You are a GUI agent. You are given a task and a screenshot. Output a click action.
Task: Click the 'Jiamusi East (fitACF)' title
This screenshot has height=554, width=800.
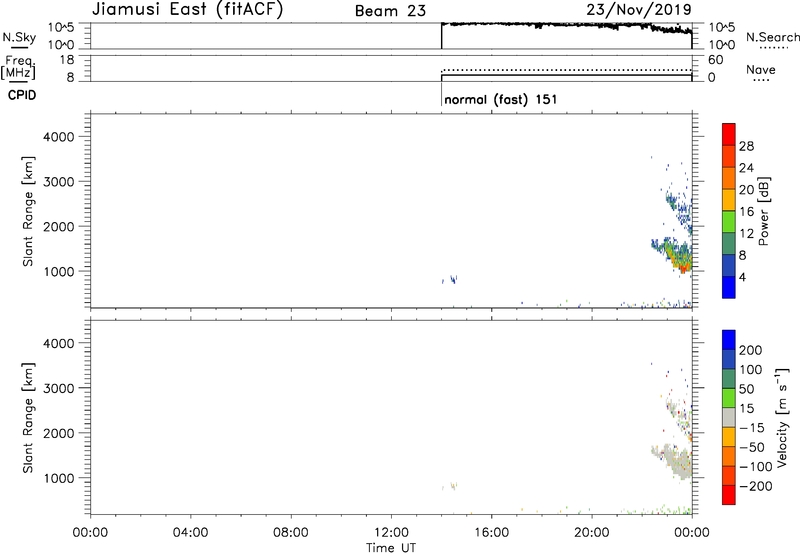[187, 9]
